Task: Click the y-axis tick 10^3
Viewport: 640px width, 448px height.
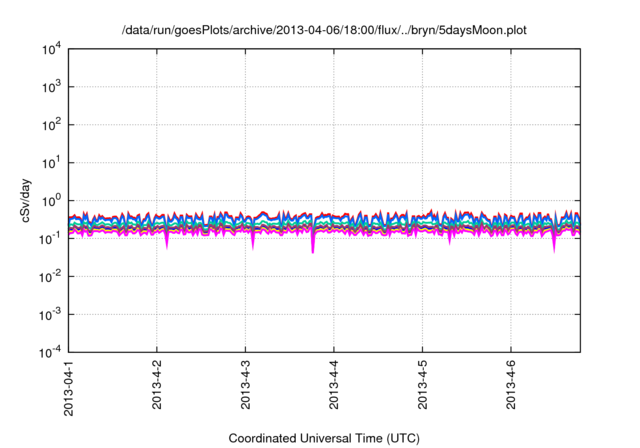Action: click(x=52, y=87)
